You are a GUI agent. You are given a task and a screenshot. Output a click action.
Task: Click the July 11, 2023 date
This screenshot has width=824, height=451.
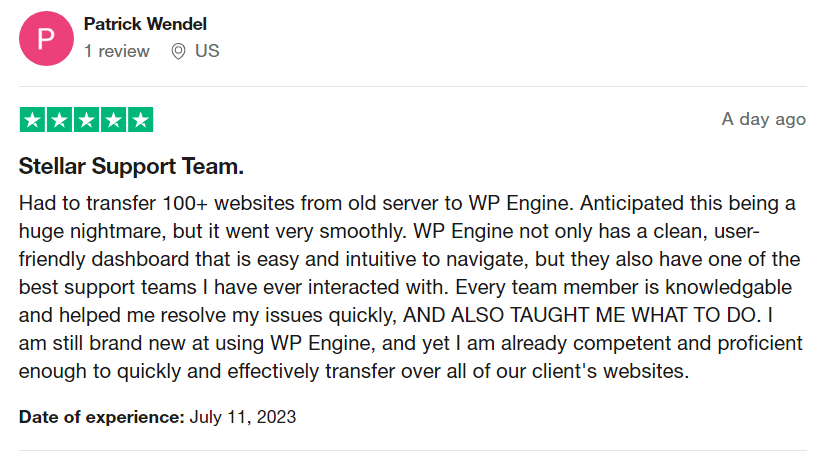click(x=243, y=416)
